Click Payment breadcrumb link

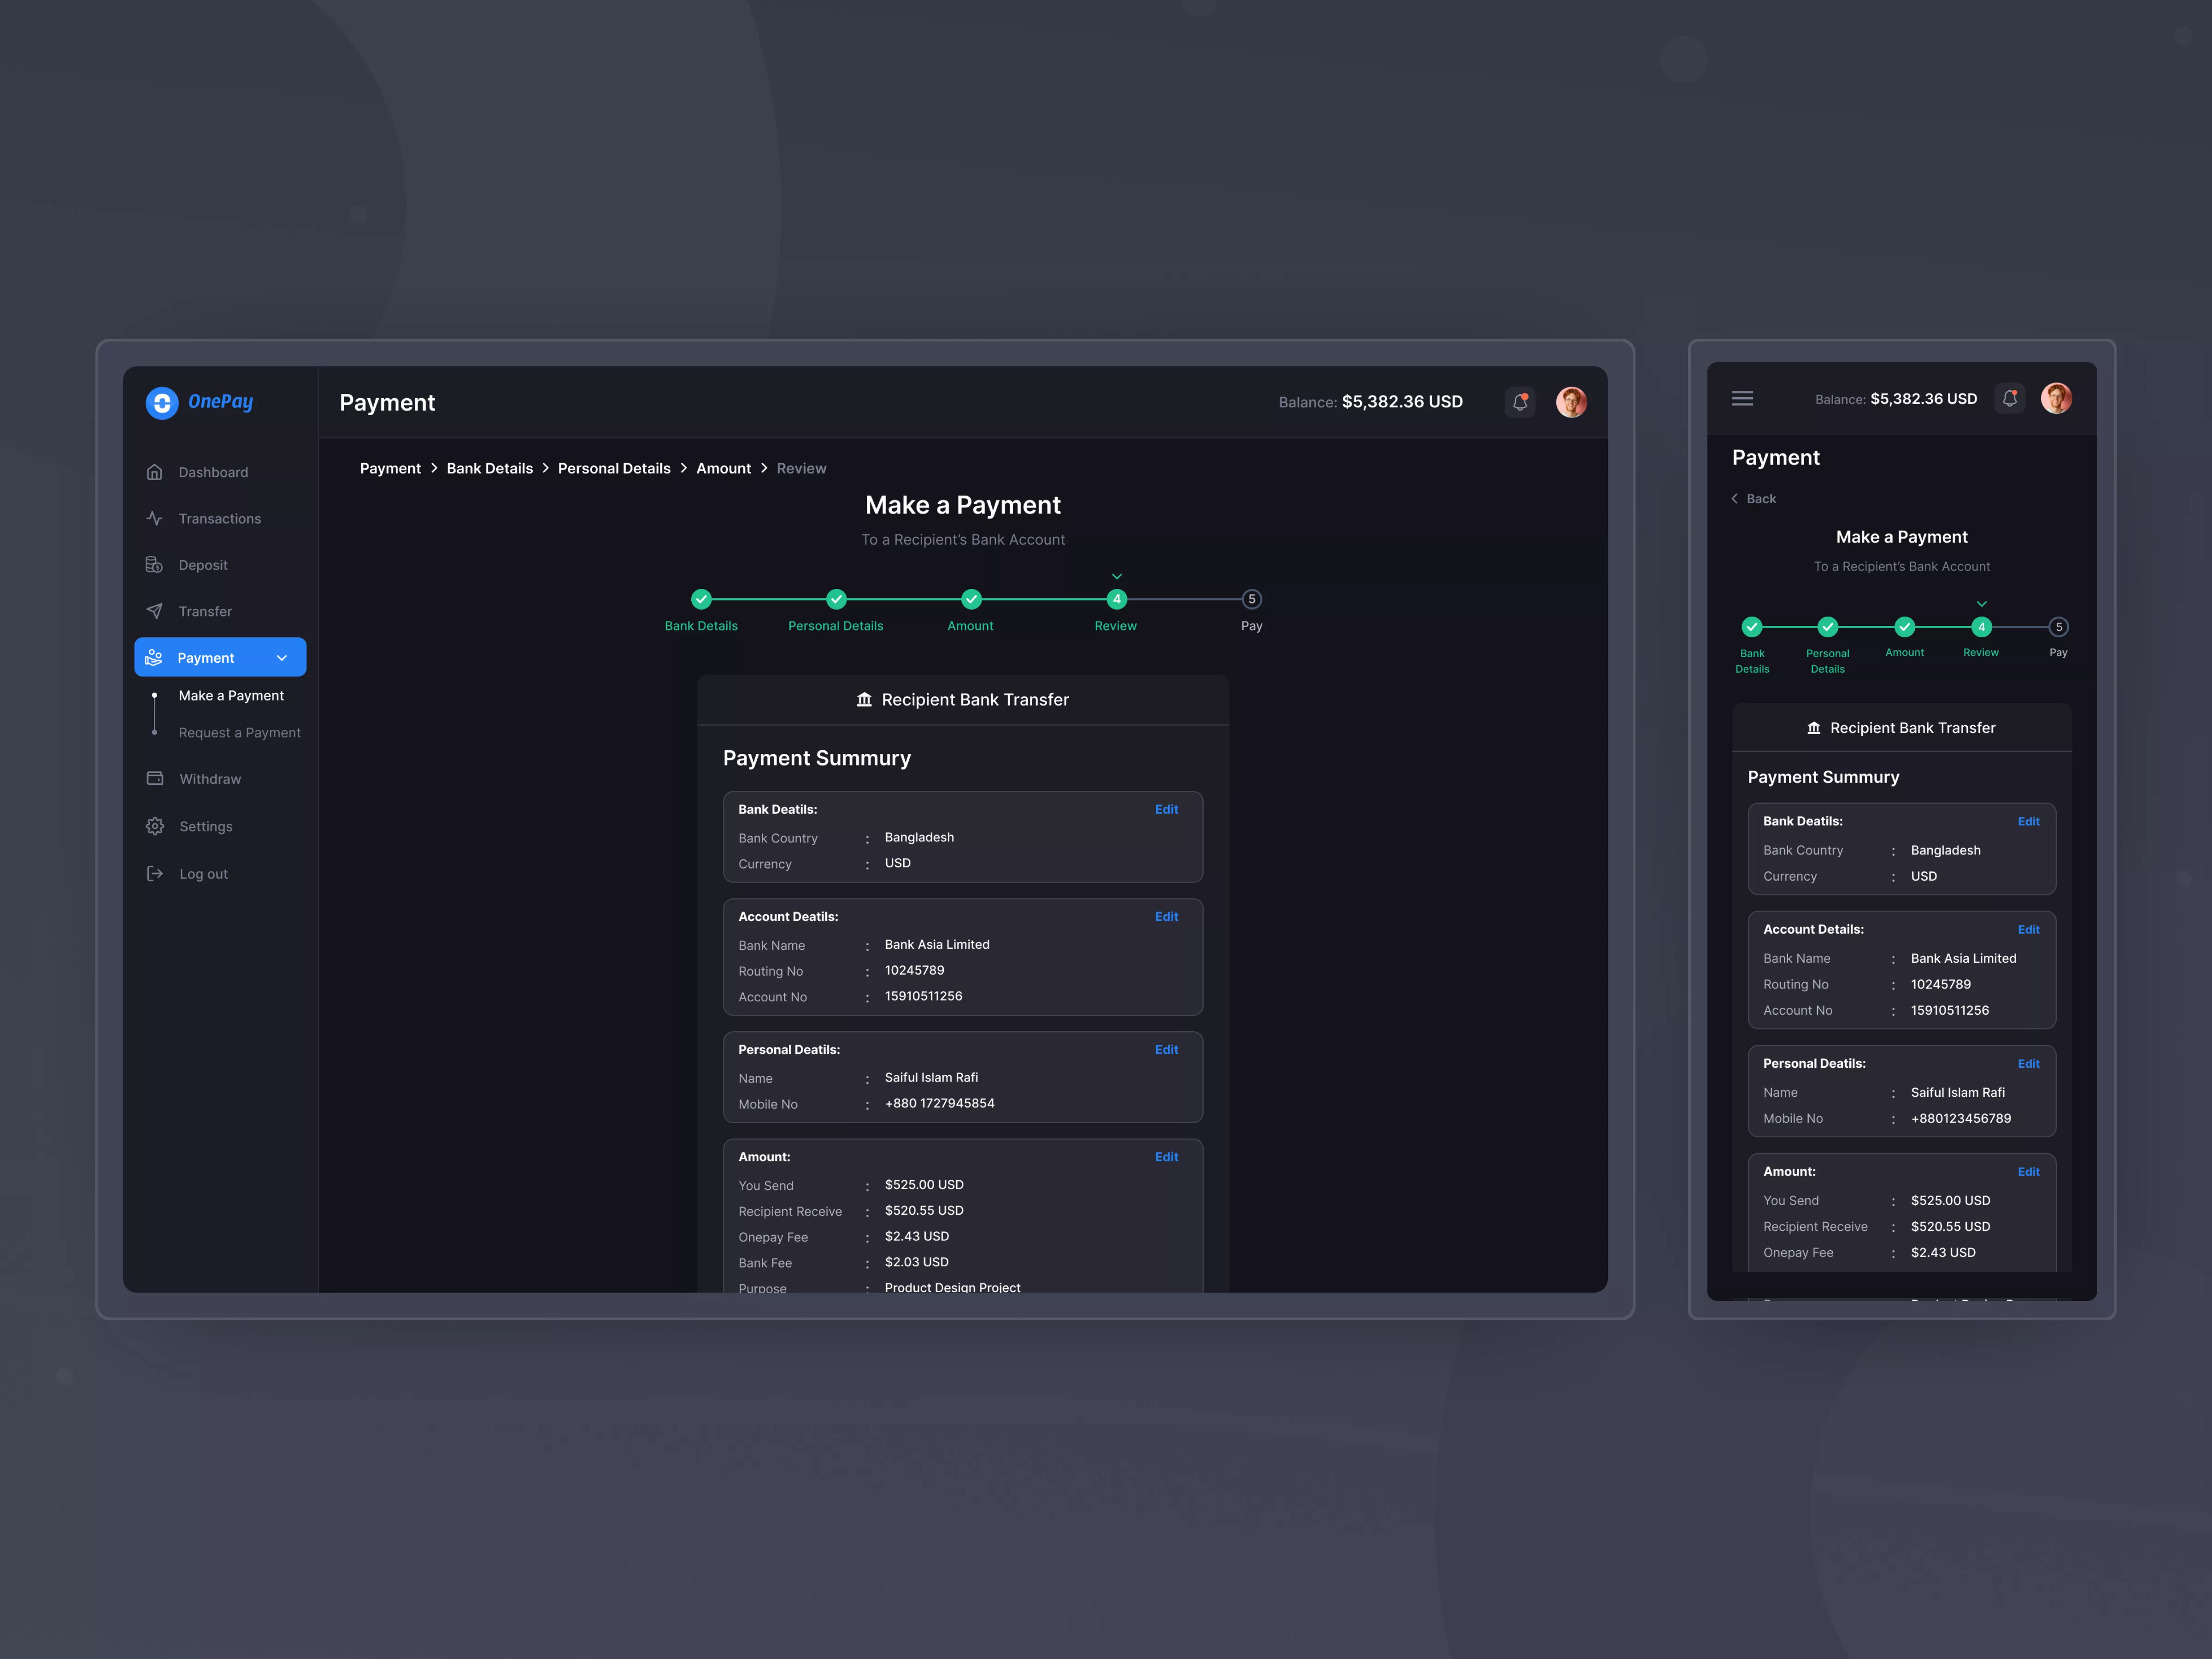(x=390, y=468)
